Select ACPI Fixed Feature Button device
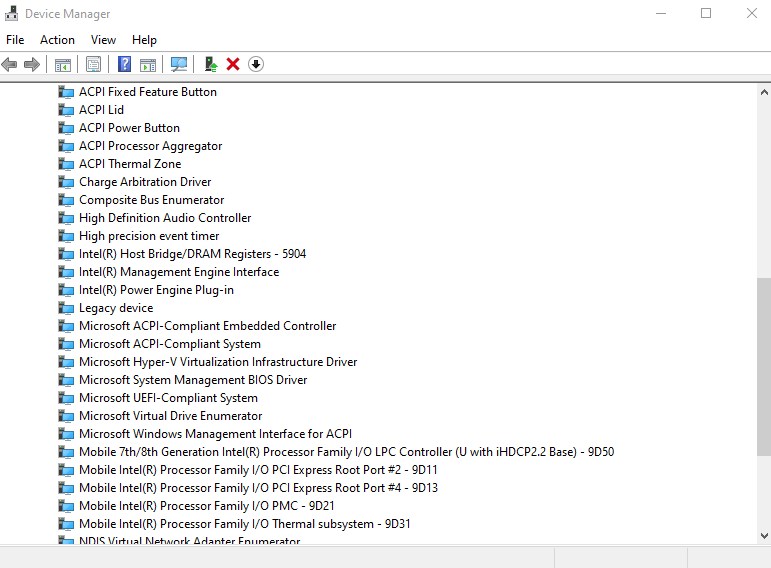This screenshot has width=771, height=568. click(x=148, y=92)
